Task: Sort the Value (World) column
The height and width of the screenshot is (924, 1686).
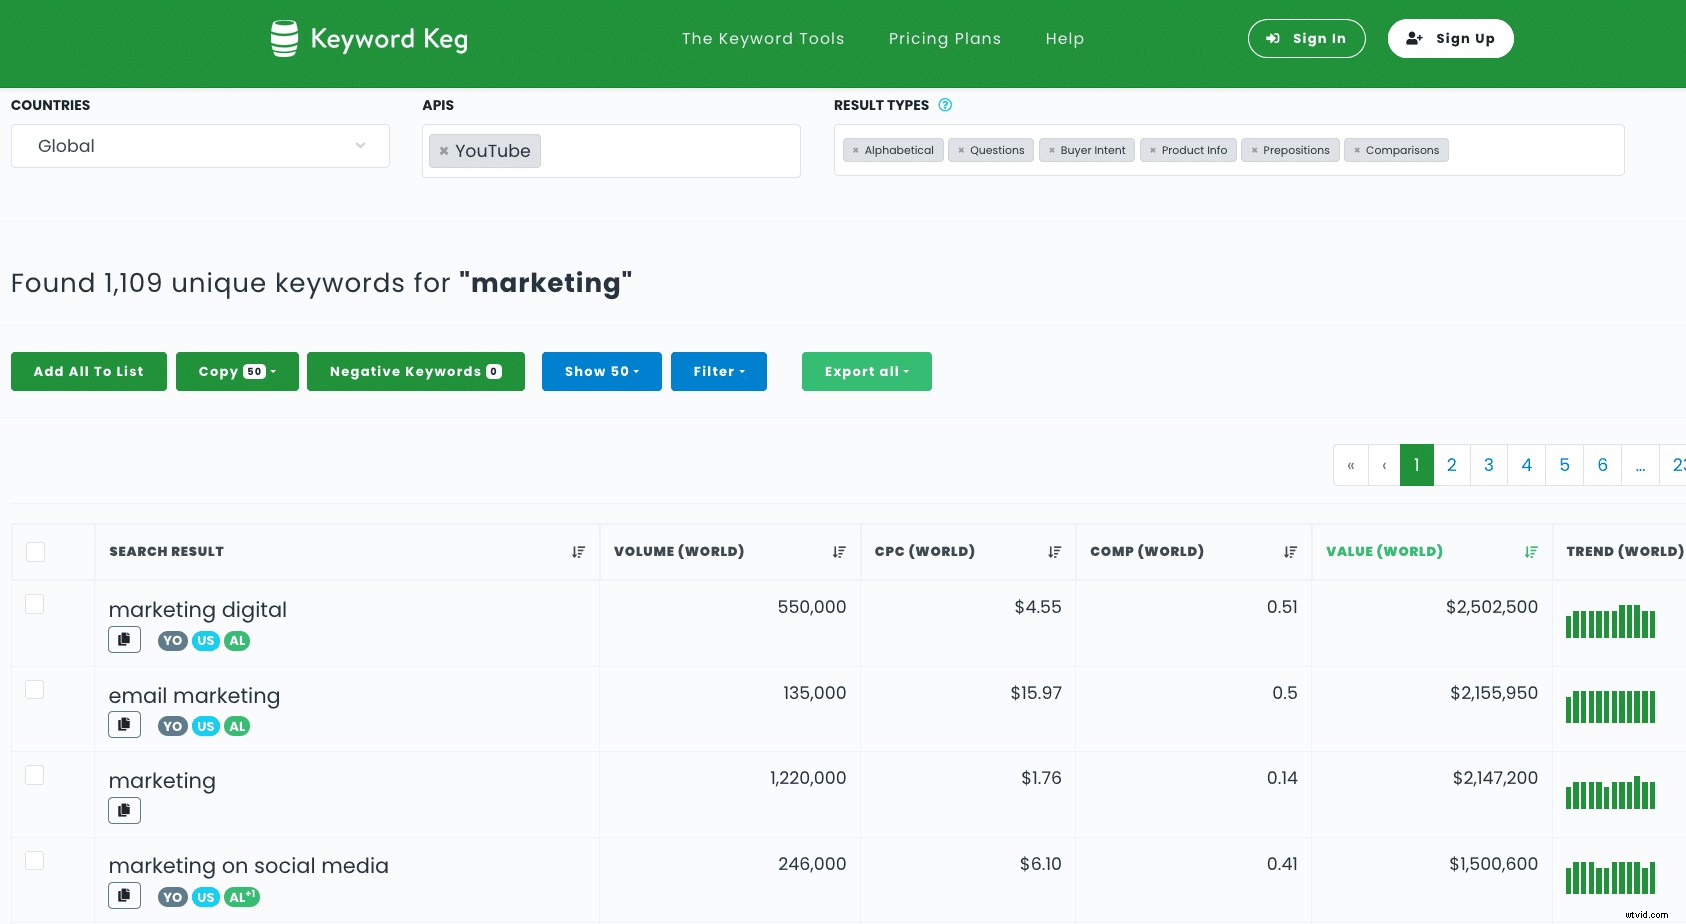Action: [x=1530, y=551]
